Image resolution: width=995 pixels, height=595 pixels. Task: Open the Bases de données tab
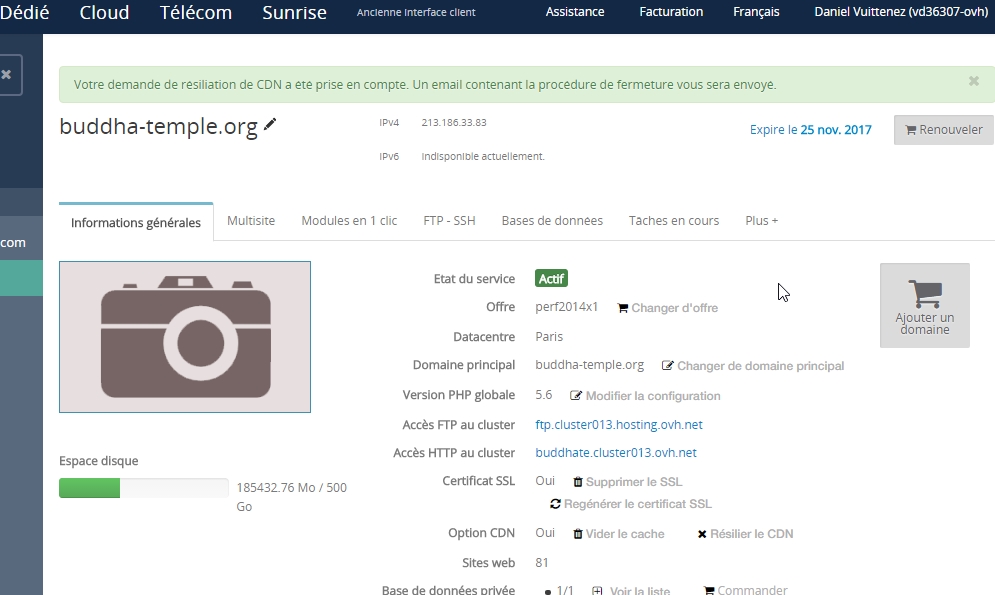(x=552, y=221)
